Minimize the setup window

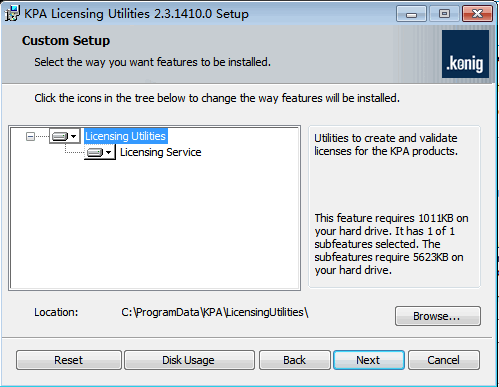coord(411,14)
